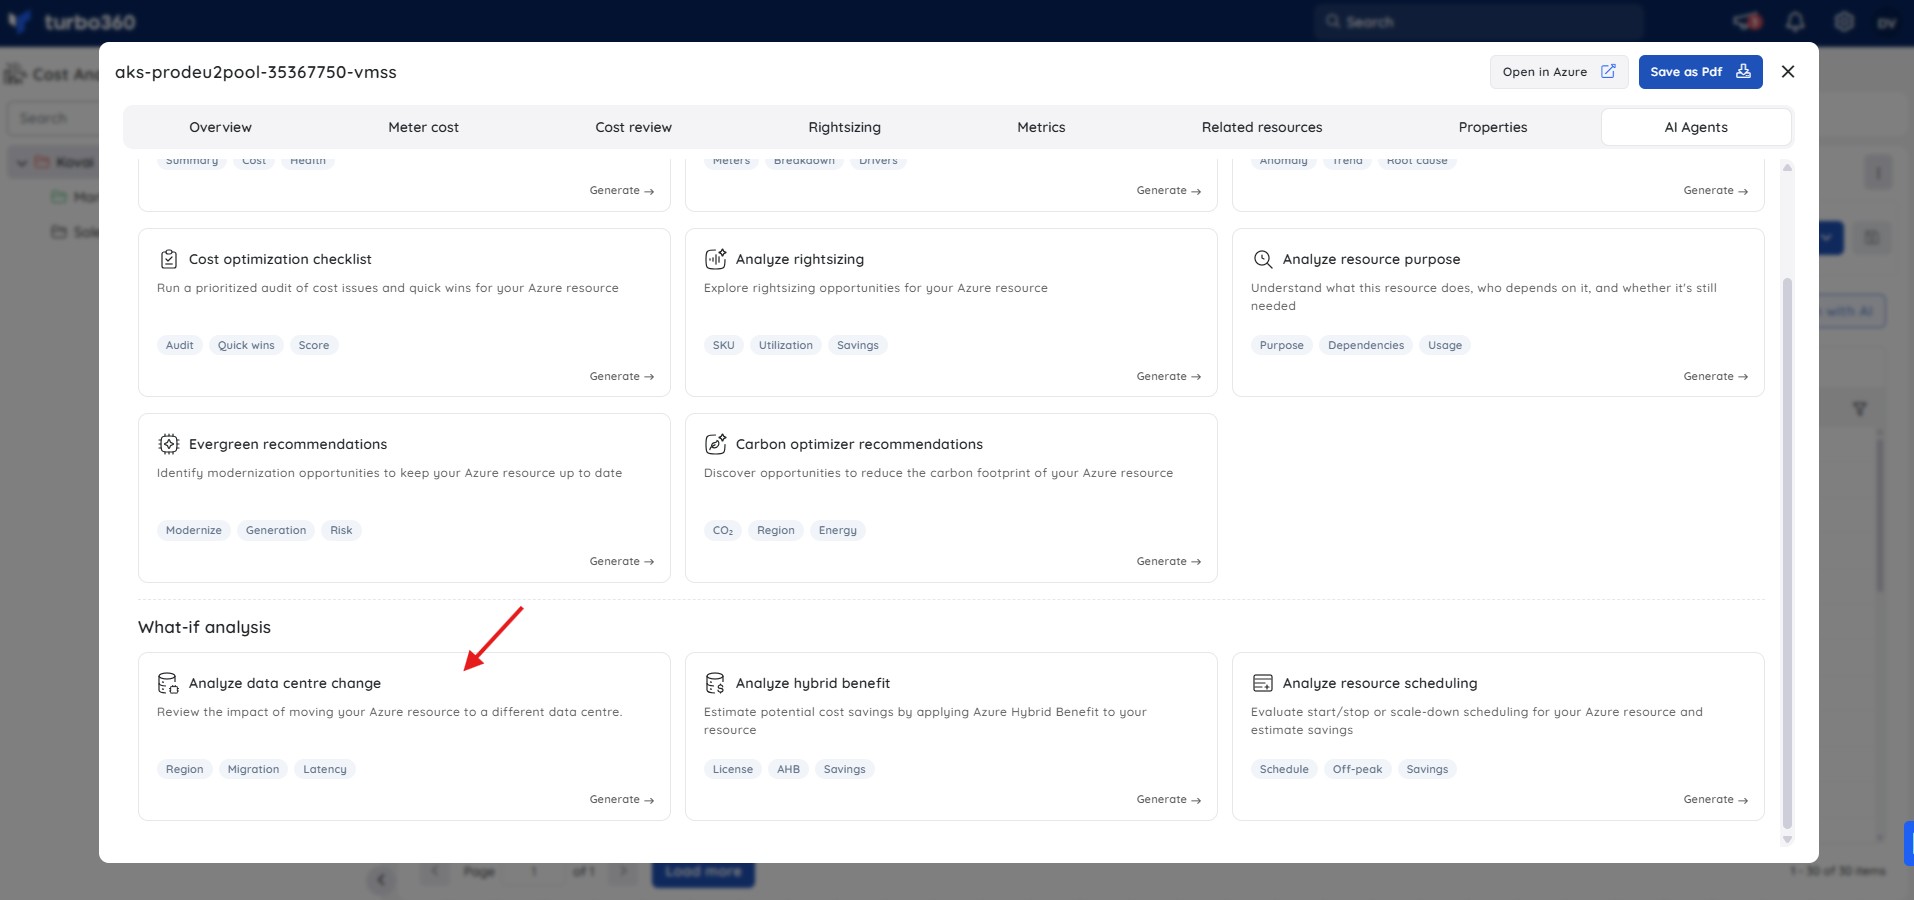Generate the Analyze resource purpose report
Image resolution: width=1914 pixels, height=900 pixels.
1716,376
